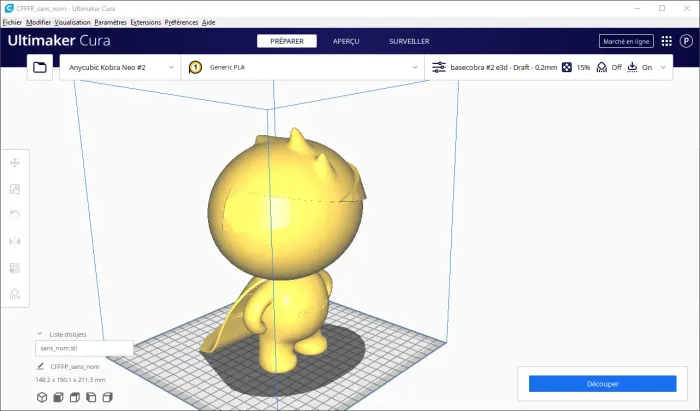Open the Marché en ligne marketplace
700x411 pixels.
626,41
